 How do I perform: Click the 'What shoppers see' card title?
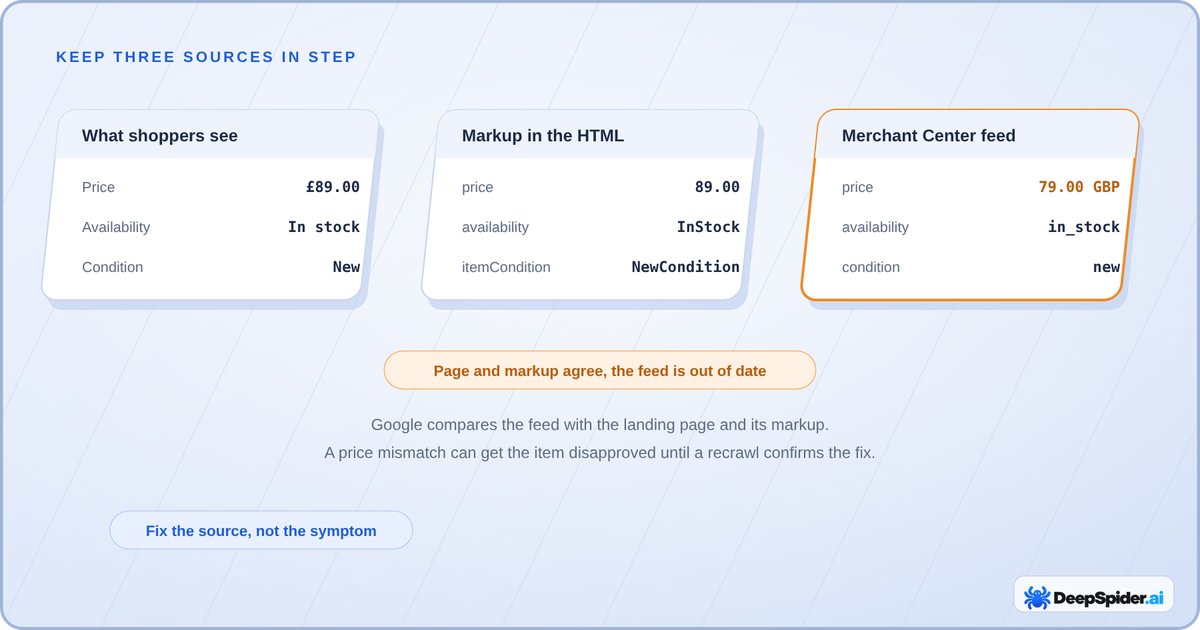[160, 135]
